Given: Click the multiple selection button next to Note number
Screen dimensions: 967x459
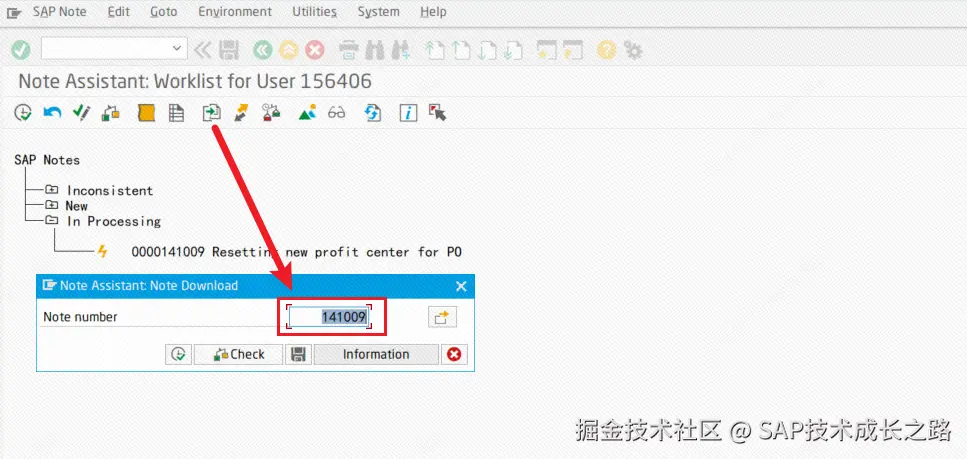Looking at the screenshot, I should tap(442, 317).
